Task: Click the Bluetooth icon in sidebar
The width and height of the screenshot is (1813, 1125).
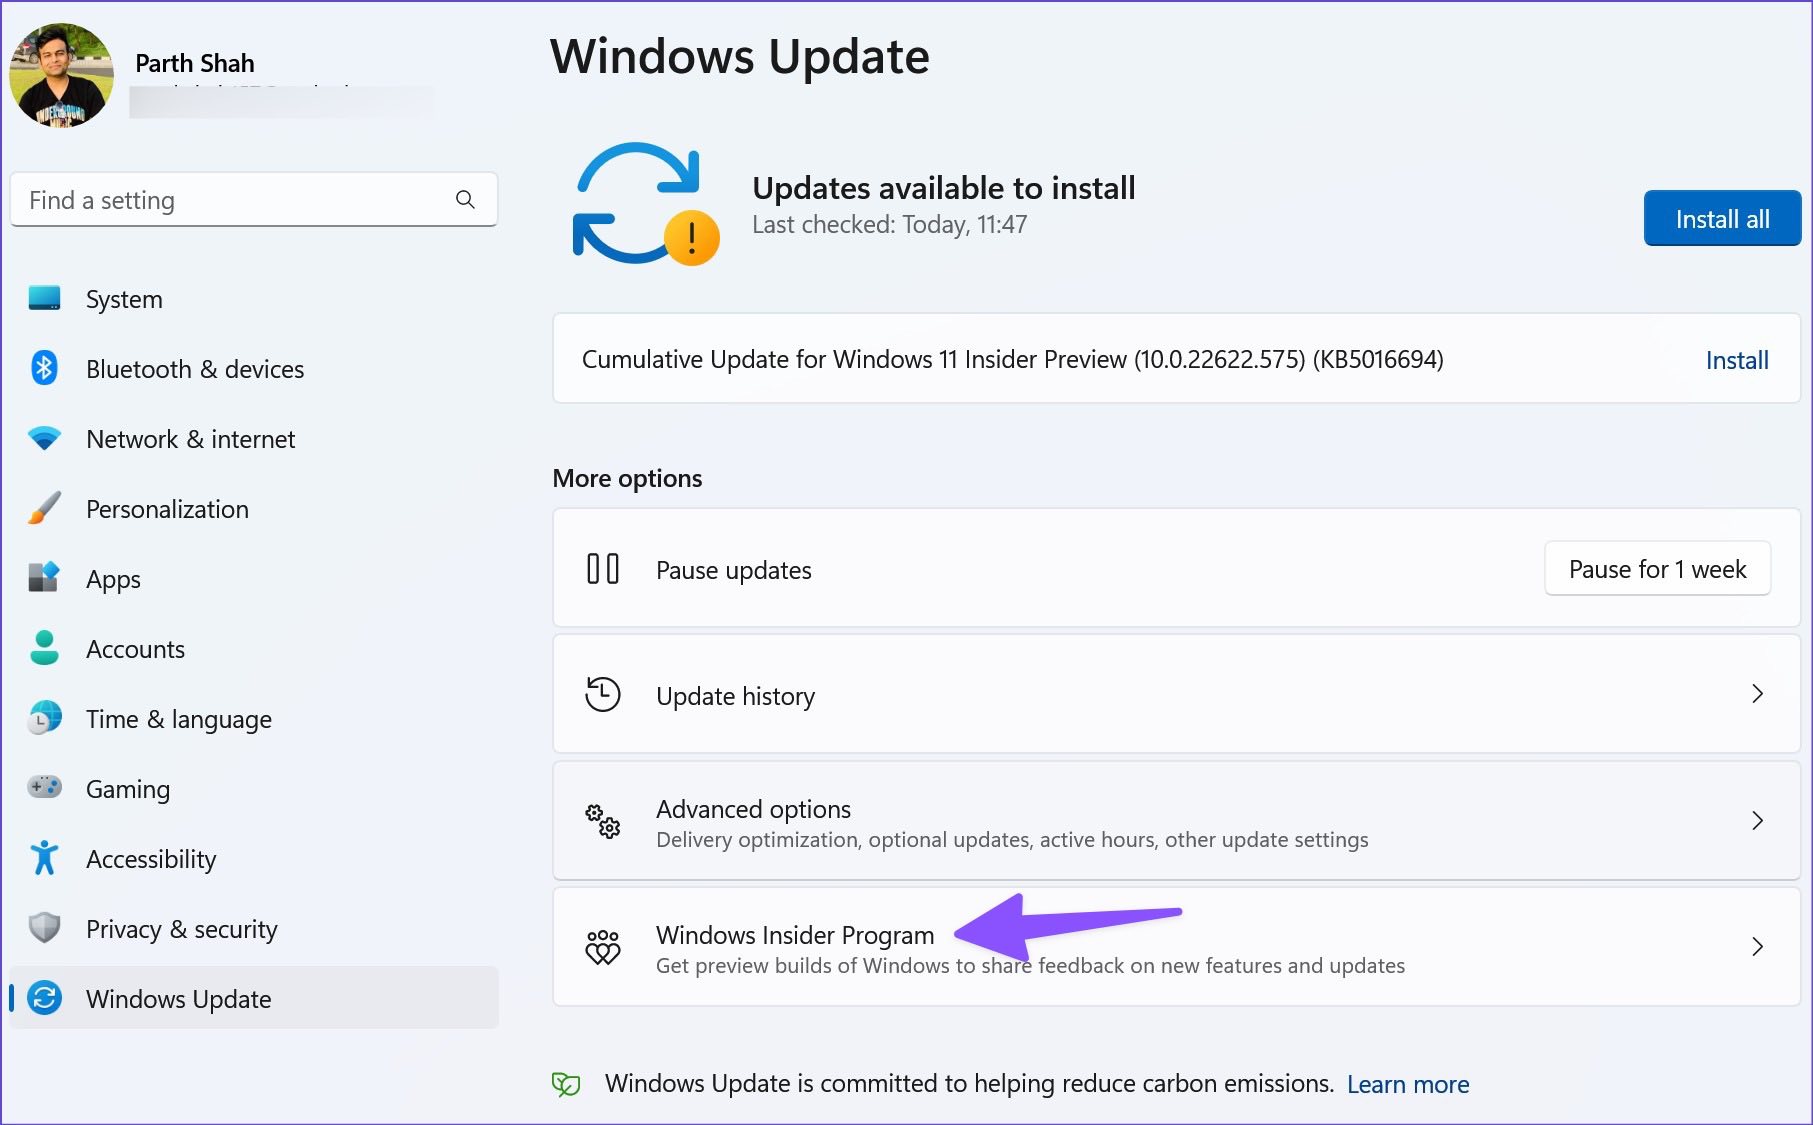Action: 44,368
